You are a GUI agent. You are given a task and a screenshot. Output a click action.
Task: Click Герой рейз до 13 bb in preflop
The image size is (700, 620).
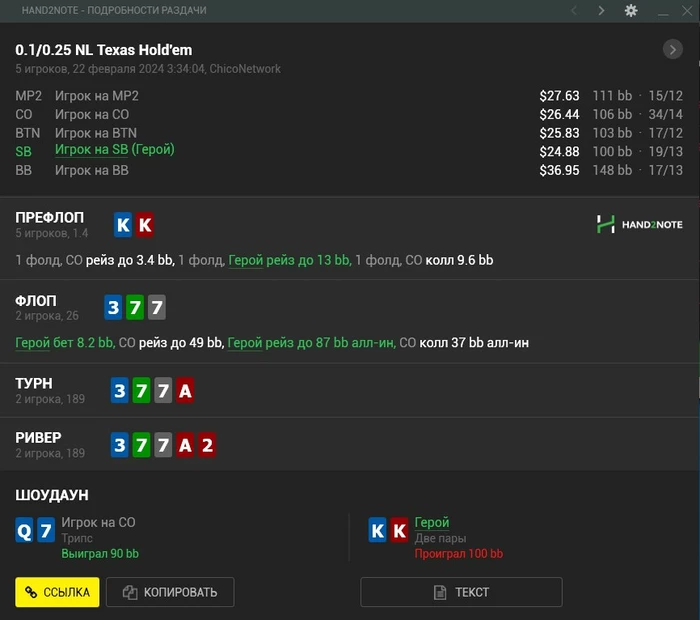coord(290,260)
